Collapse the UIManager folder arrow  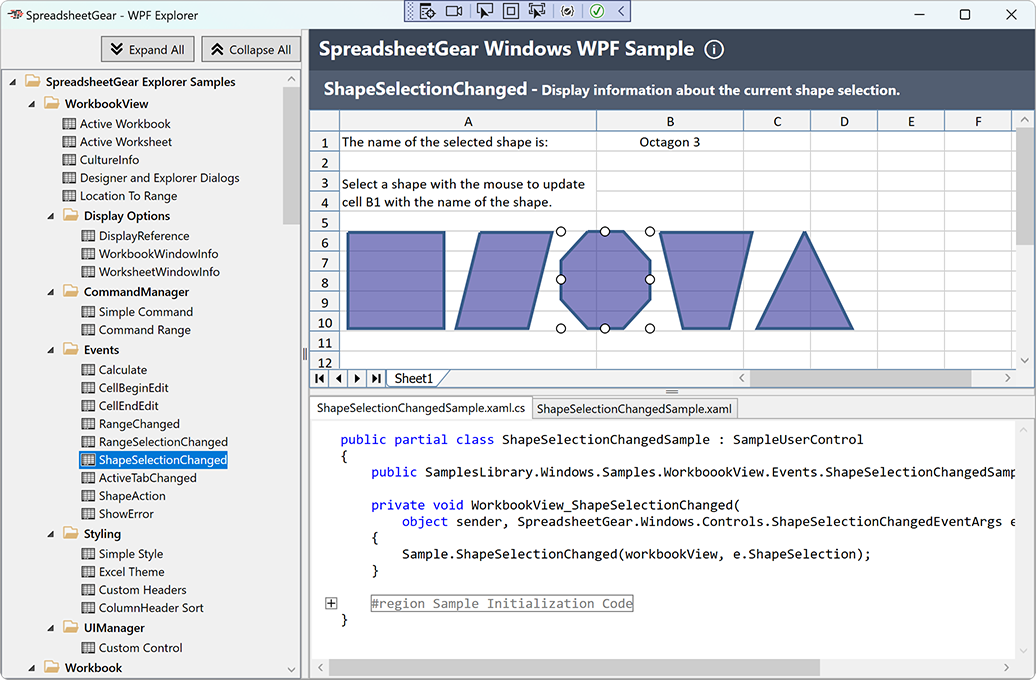50,628
